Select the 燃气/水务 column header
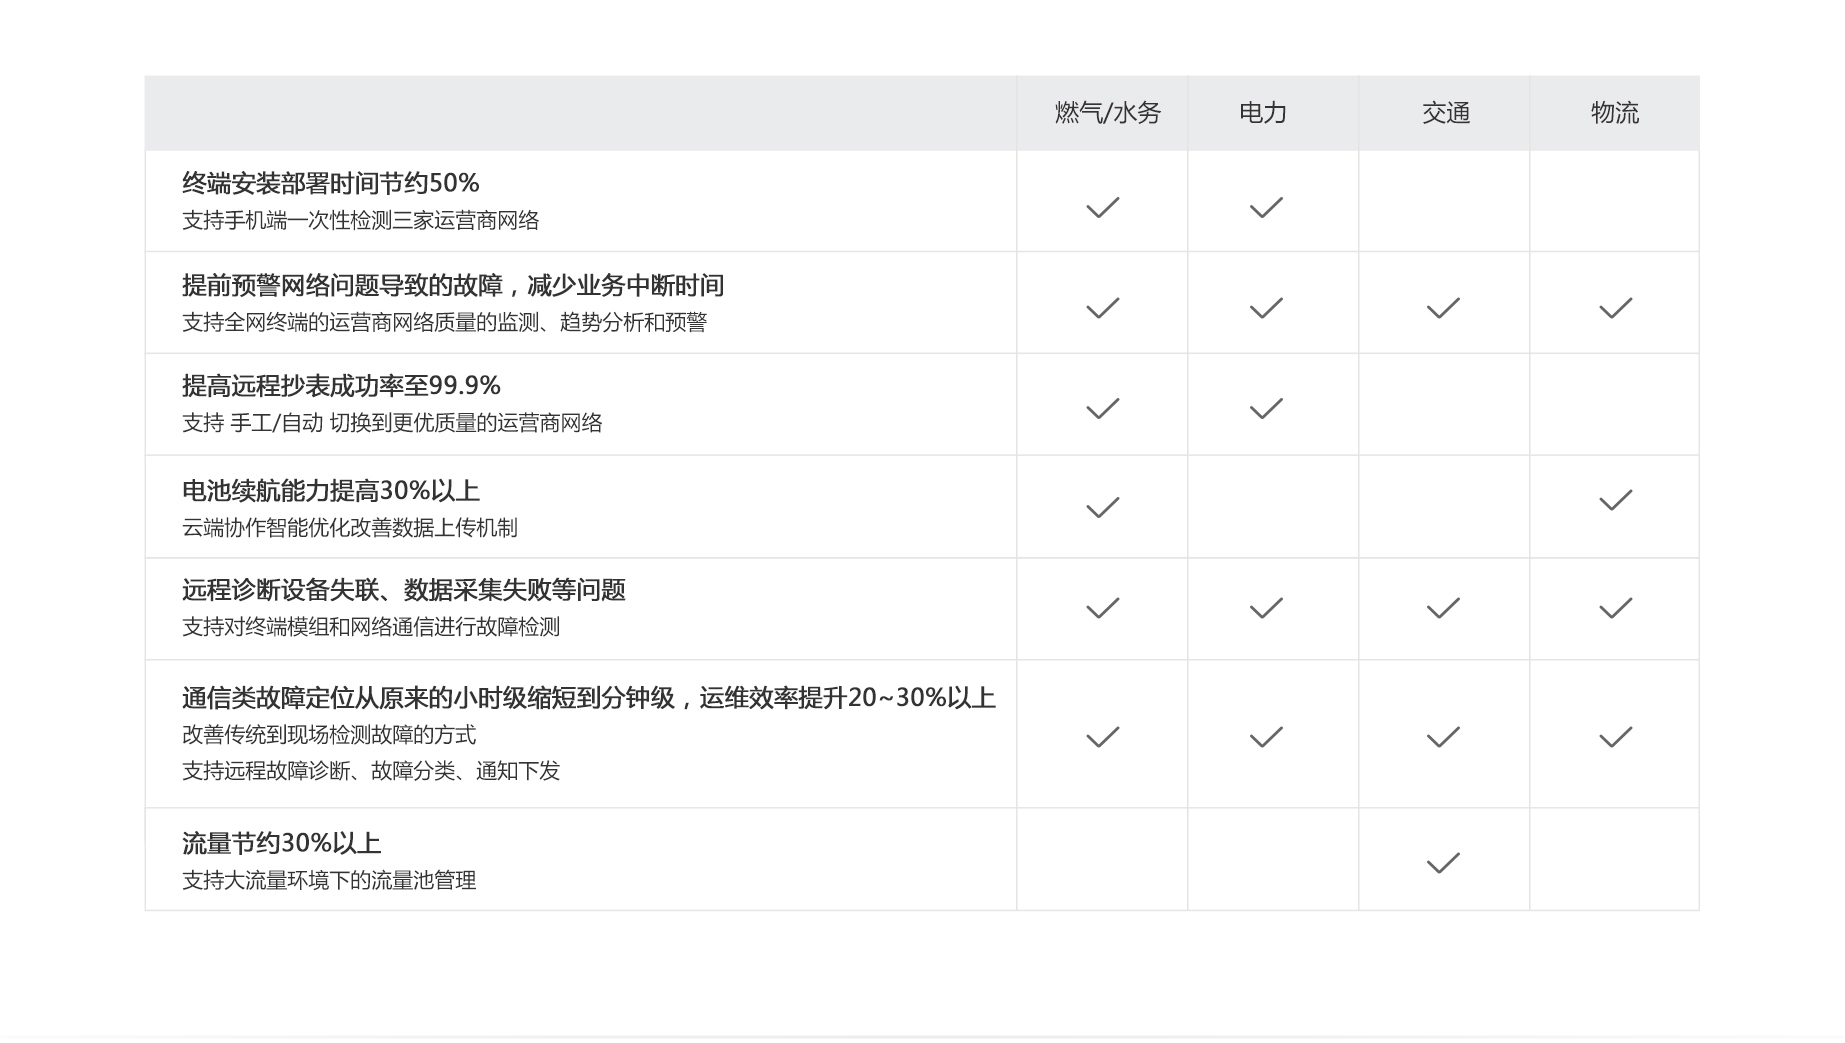The height and width of the screenshot is (1043, 1845). 1107,113
